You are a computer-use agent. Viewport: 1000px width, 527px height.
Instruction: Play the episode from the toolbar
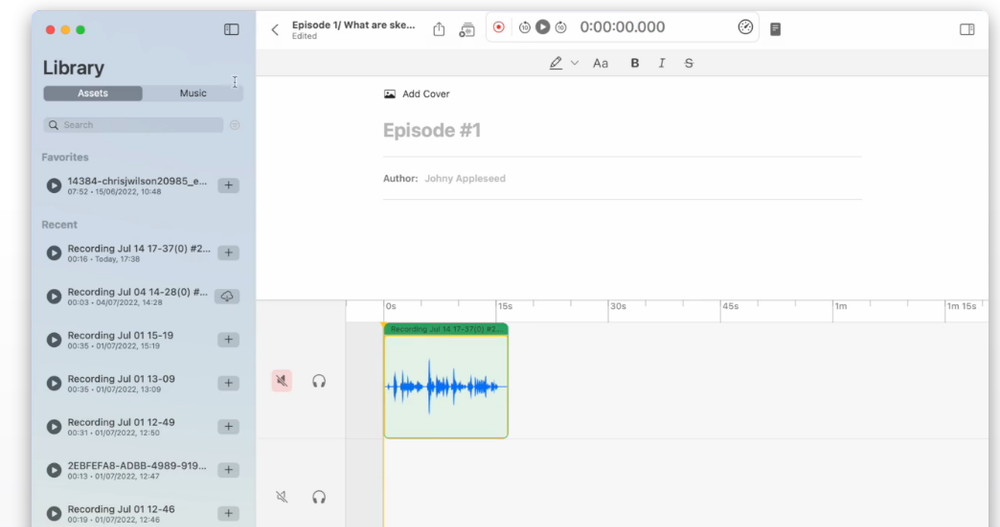pos(543,27)
